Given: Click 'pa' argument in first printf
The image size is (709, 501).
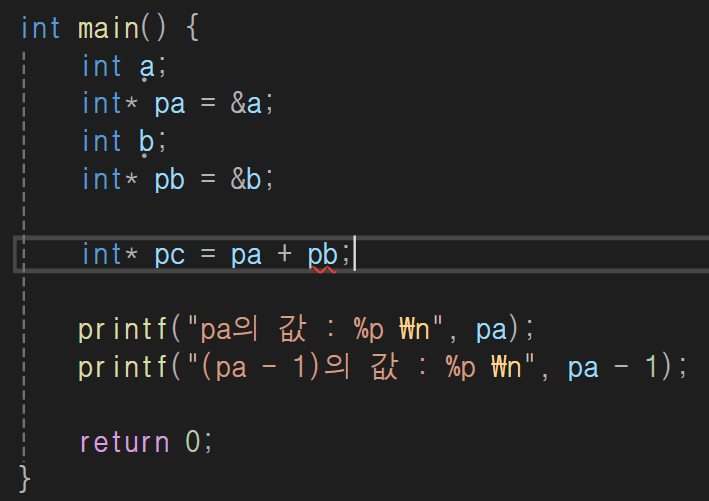Looking at the screenshot, I should coord(491,331).
